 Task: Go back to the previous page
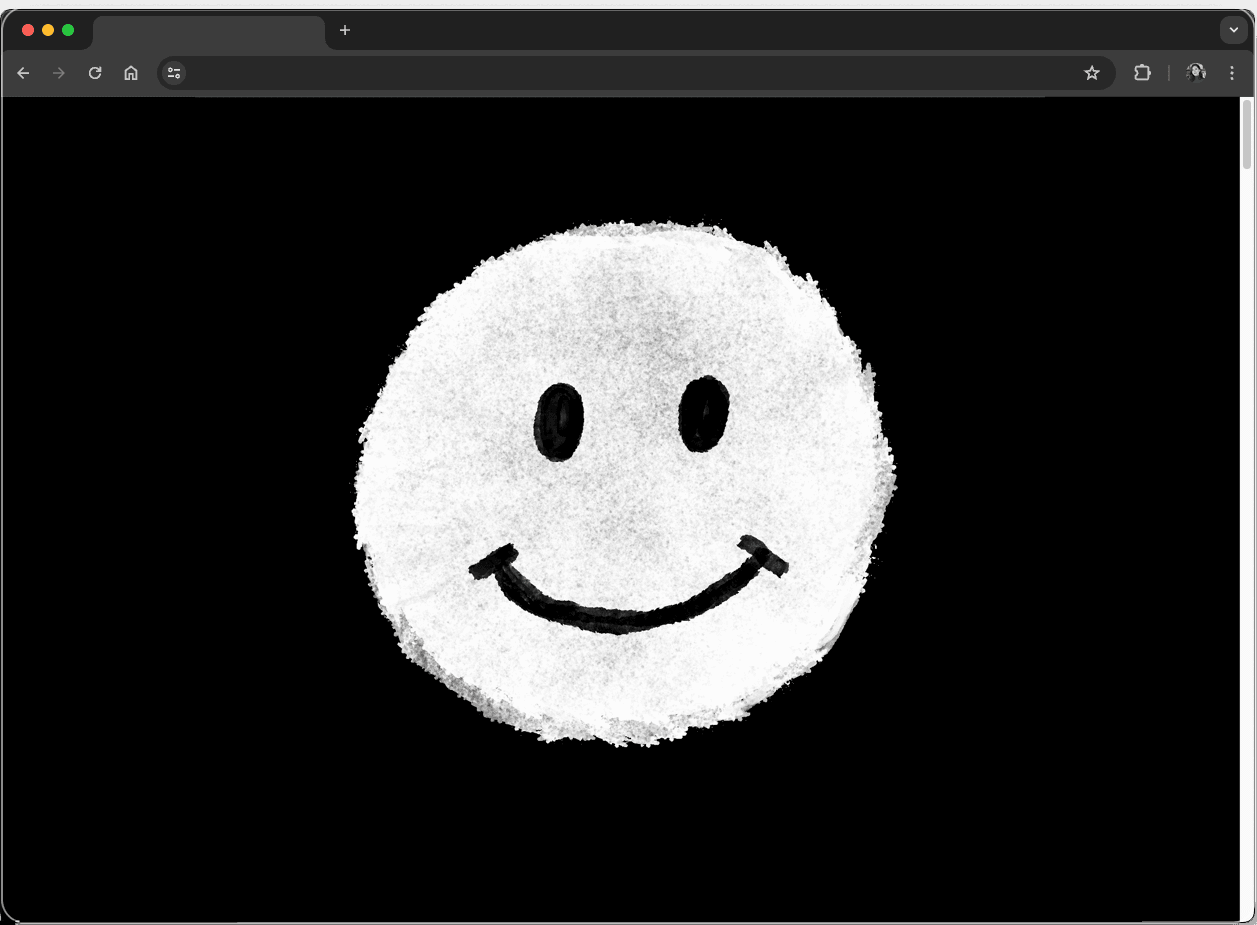23,73
